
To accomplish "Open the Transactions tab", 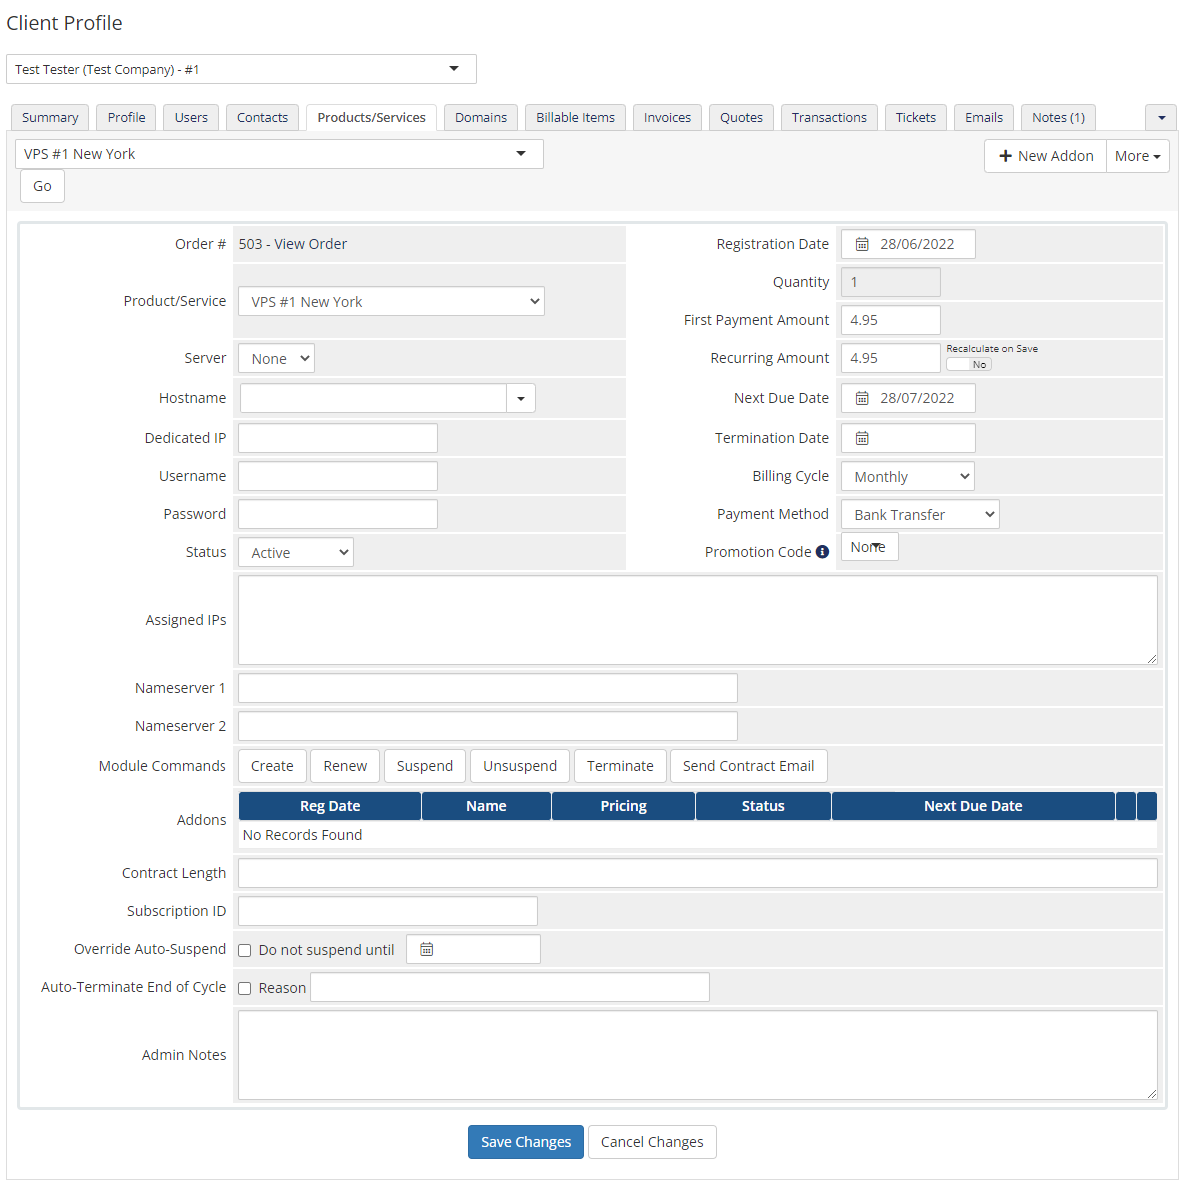I will [829, 118].
